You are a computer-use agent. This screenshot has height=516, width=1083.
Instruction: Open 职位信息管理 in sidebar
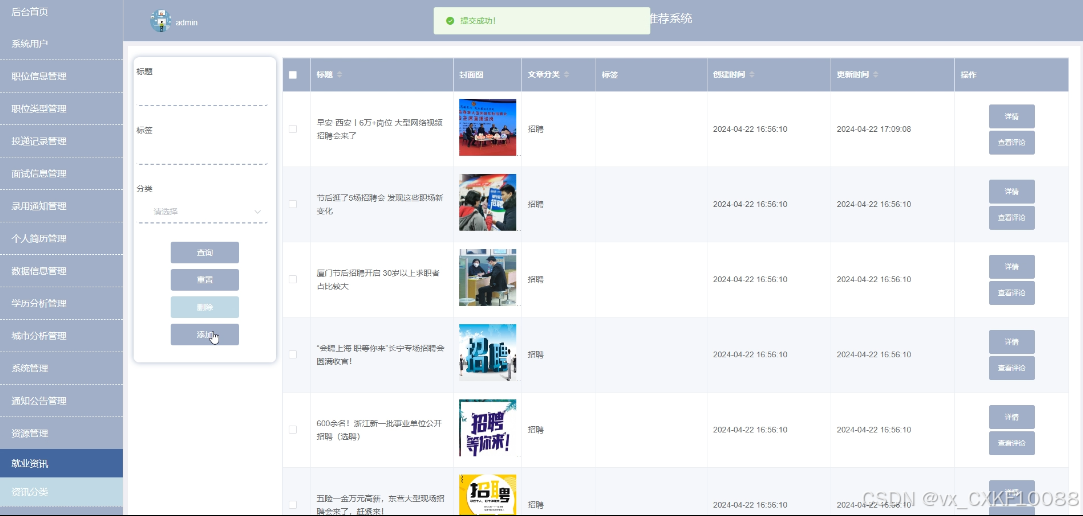tap(61, 76)
